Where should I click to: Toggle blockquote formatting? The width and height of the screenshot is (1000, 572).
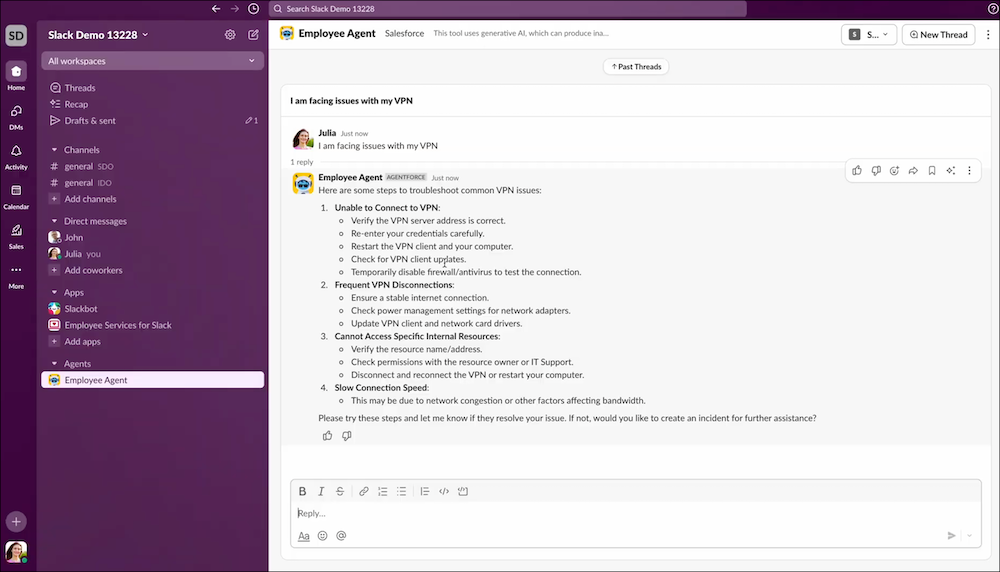click(425, 492)
